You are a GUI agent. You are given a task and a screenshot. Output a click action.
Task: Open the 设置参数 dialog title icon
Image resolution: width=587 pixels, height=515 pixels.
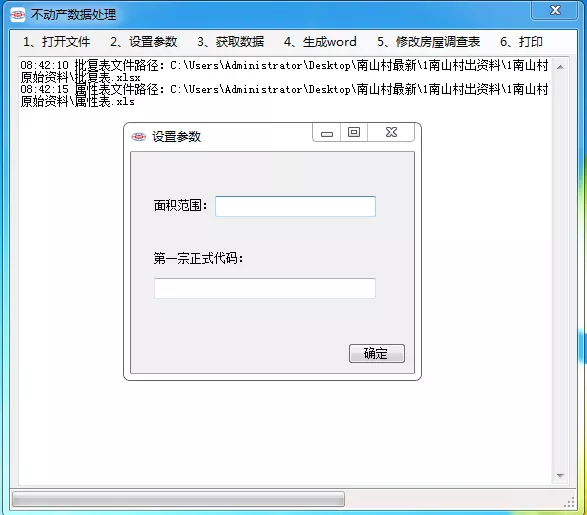(139, 137)
